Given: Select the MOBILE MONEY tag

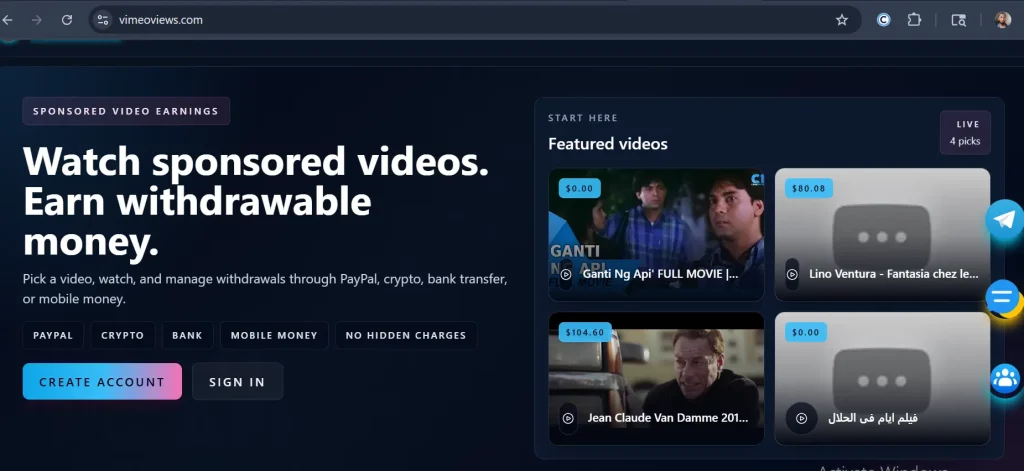Looking at the screenshot, I should [x=274, y=335].
